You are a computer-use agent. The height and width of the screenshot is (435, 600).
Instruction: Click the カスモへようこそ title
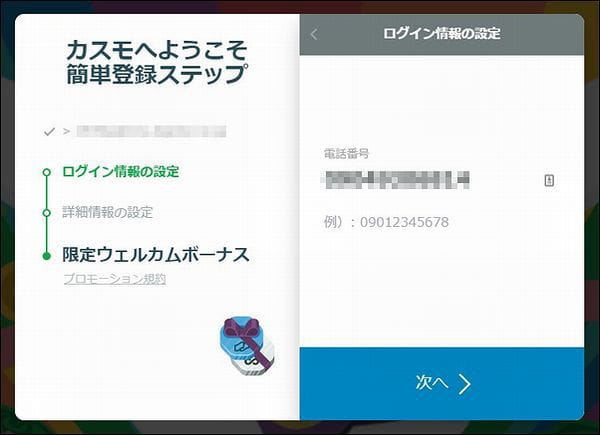157,51
